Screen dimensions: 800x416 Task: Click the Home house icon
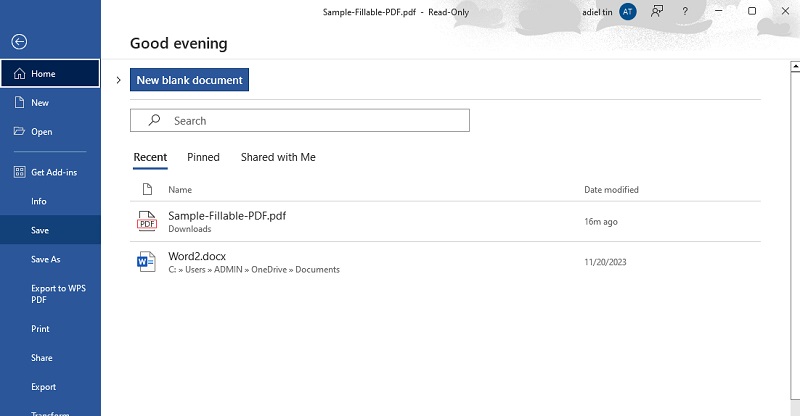[19, 74]
